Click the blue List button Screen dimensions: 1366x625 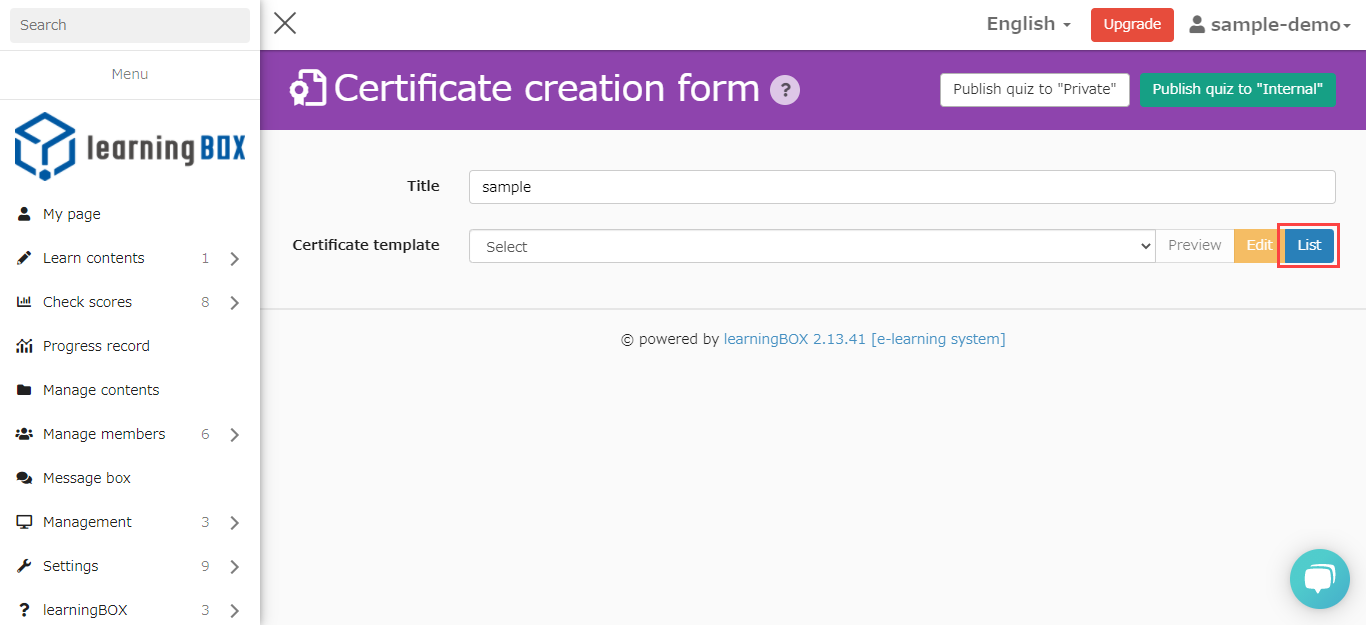(1309, 246)
